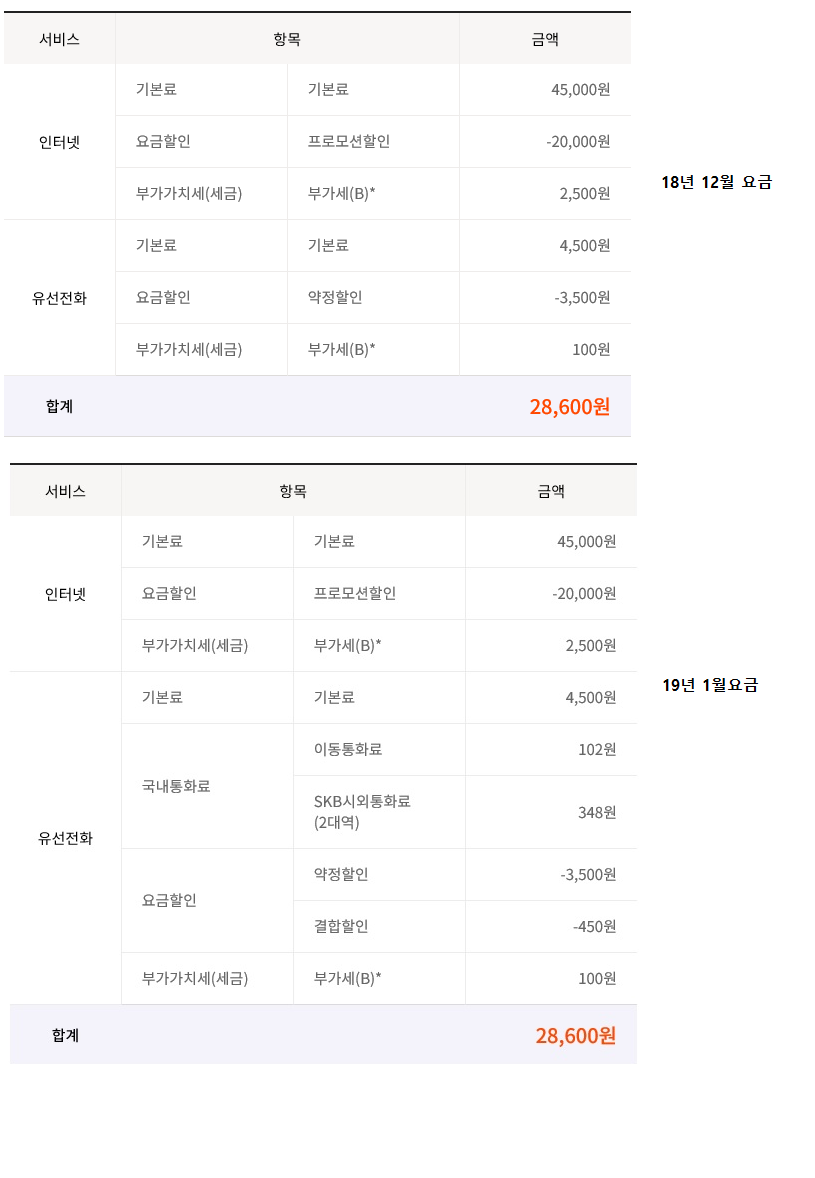The height and width of the screenshot is (1178, 815).
Task: Click the 28,600원 total in December table
Action: [x=569, y=407]
